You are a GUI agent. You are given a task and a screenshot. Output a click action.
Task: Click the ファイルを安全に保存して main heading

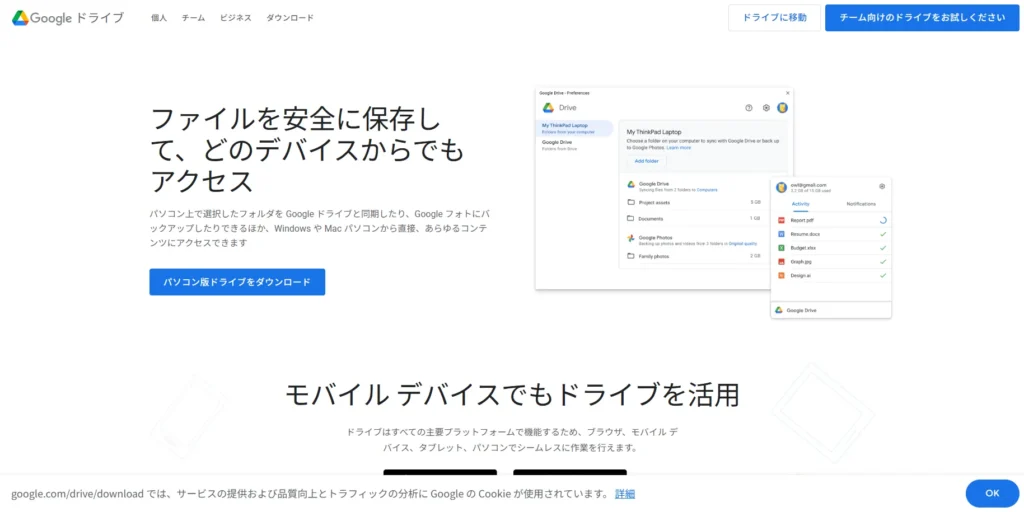click(307, 150)
